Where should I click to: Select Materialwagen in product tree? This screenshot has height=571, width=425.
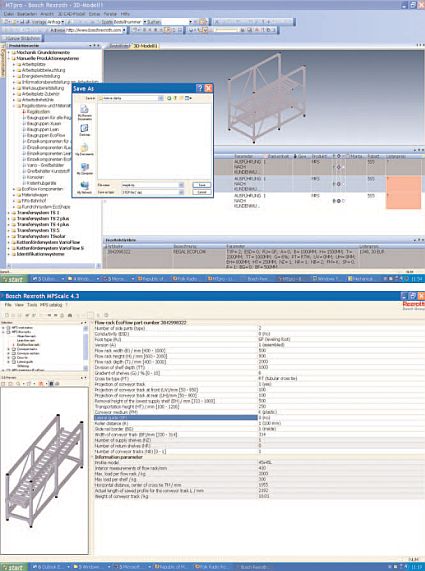point(35,195)
